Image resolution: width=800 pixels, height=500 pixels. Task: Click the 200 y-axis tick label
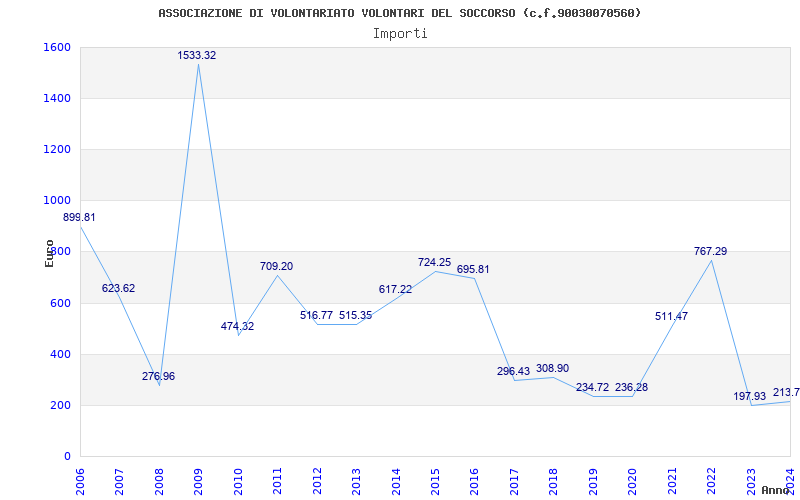coord(59,406)
